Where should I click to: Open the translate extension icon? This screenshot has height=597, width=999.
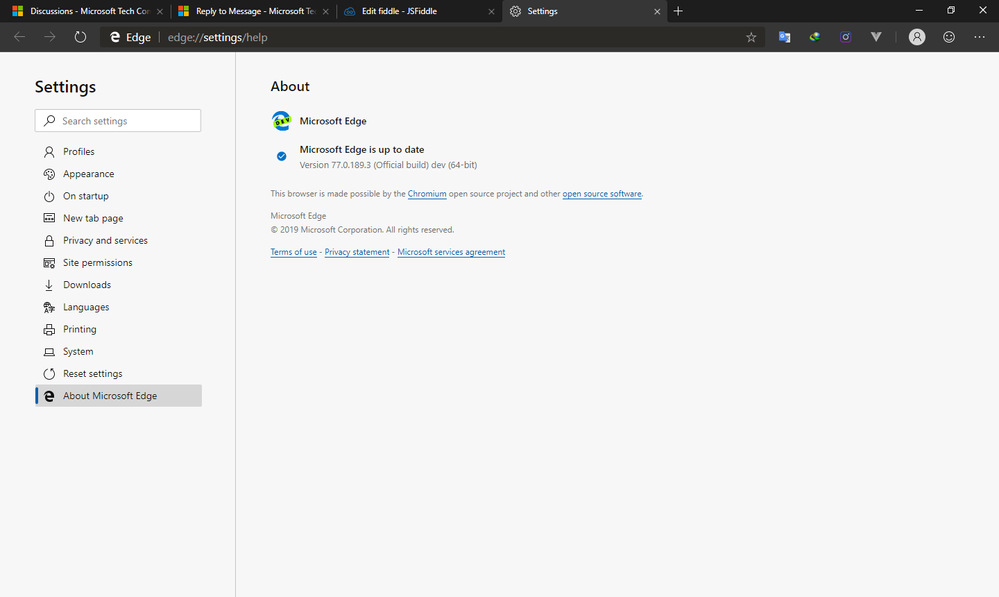tap(784, 37)
